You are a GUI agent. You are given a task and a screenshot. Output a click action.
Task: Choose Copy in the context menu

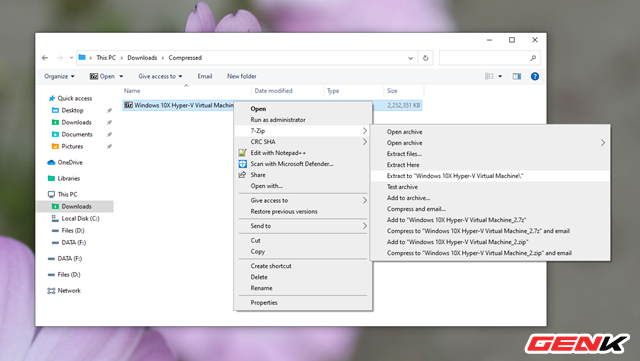(x=303, y=252)
